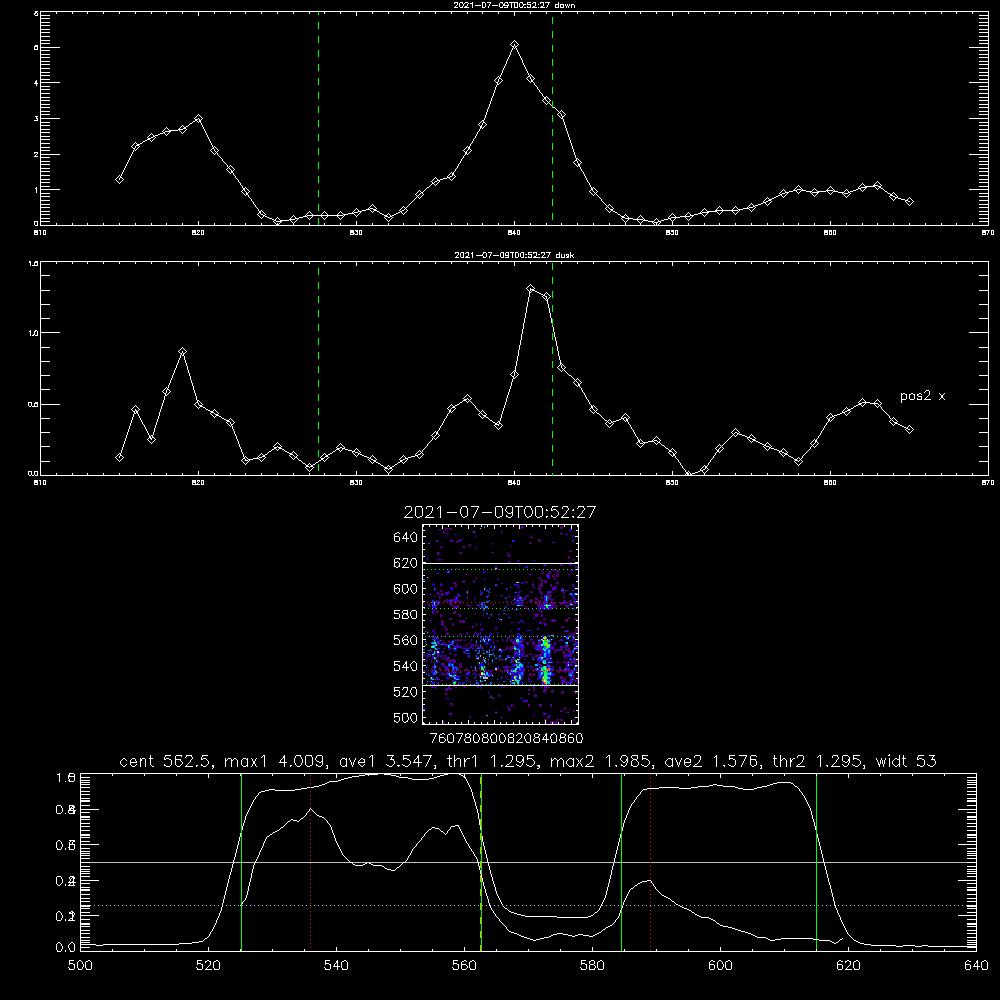Image resolution: width=1000 pixels, height=1000 pixels.
Task: Pick the first diamond marker of dusk plot
Action: coord(119,457)
